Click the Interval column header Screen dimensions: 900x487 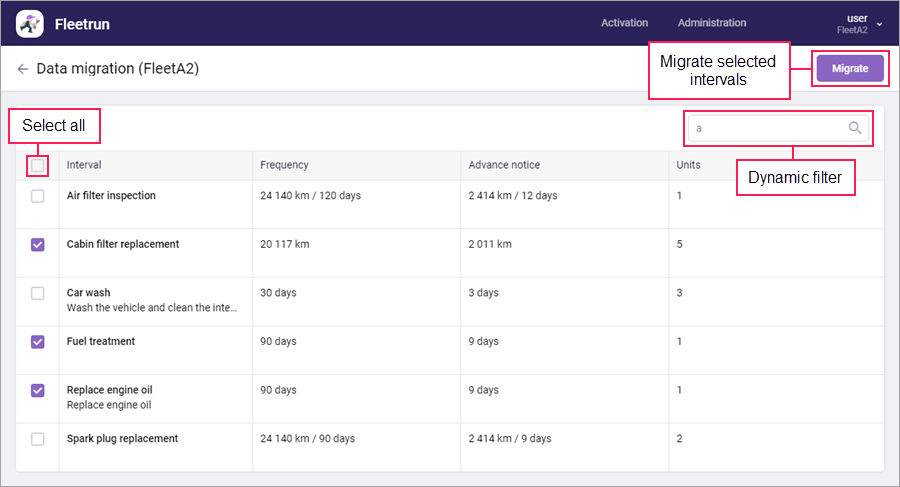(84, 165)
